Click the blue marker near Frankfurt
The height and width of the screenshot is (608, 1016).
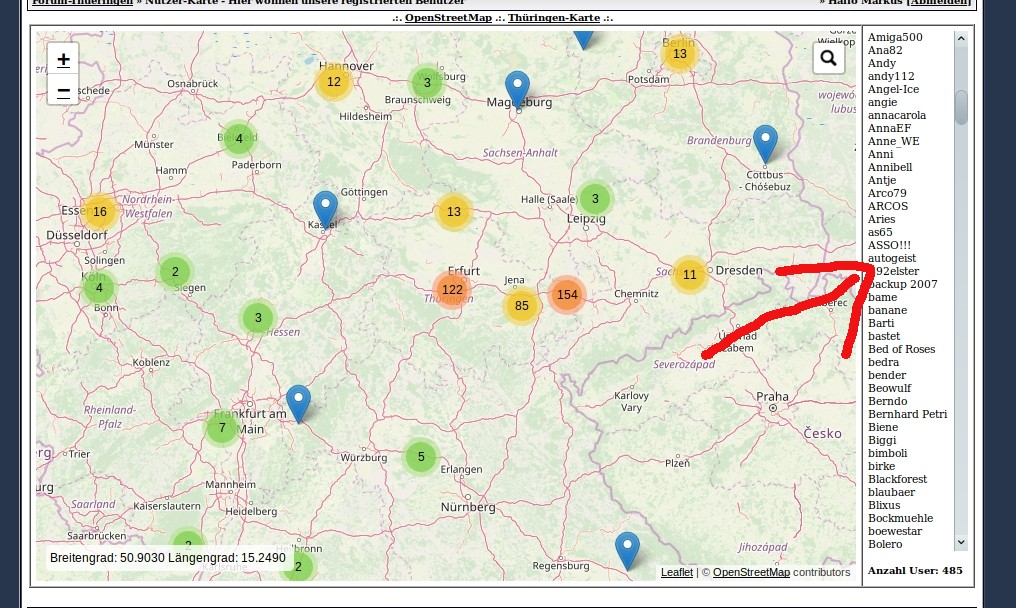298,403
